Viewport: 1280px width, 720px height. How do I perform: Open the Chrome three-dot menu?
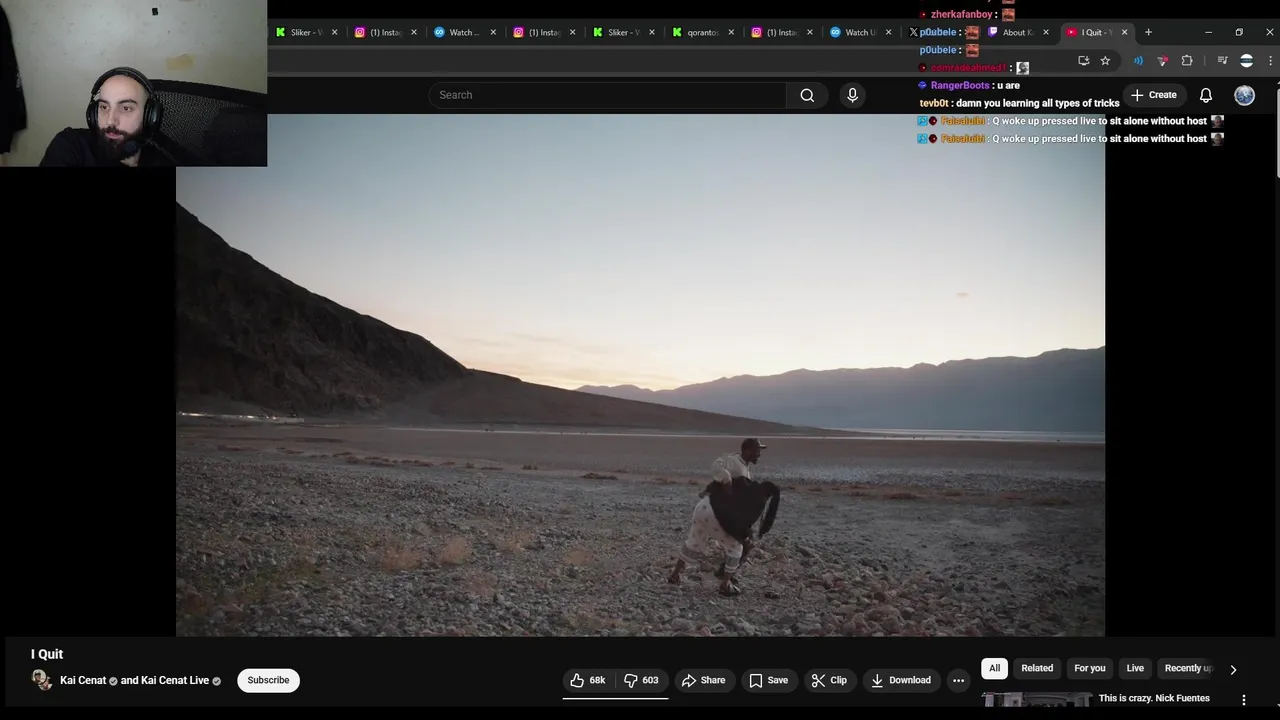[x=1270, y=61]
